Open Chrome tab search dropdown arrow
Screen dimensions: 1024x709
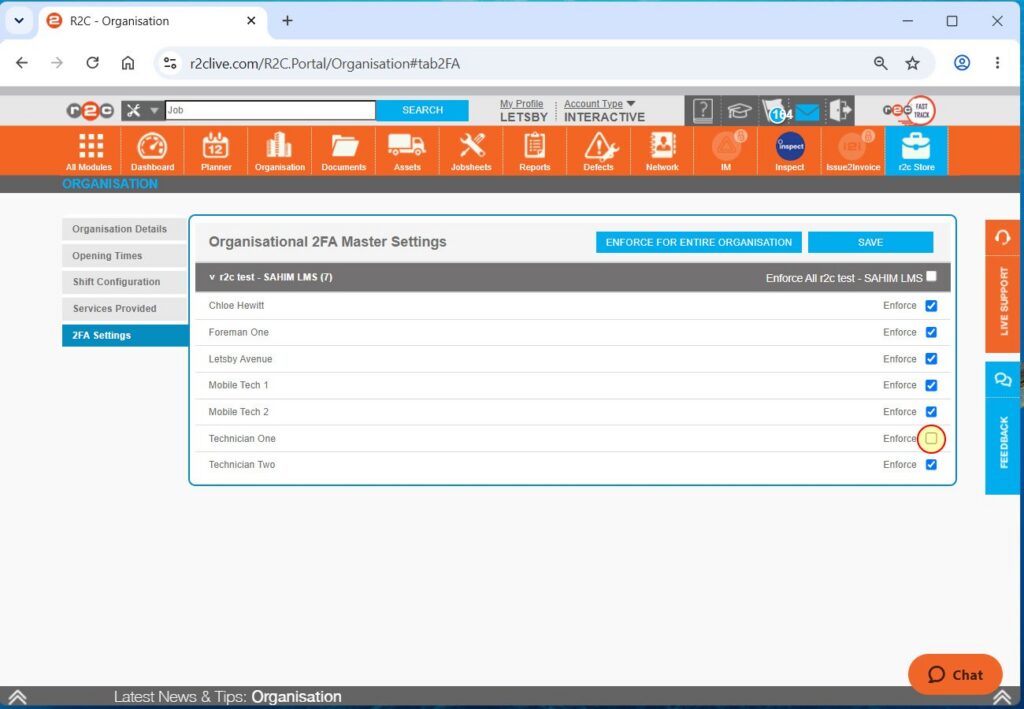19,20
